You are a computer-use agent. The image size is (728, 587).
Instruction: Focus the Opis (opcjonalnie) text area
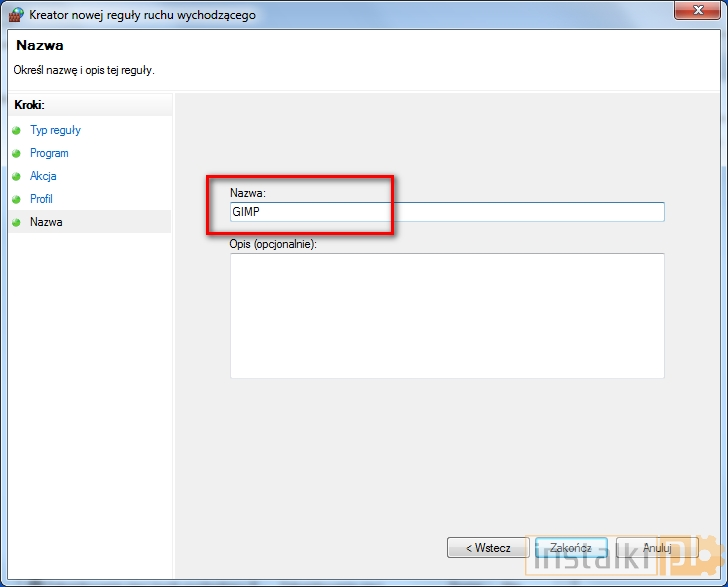coord(447,316)
